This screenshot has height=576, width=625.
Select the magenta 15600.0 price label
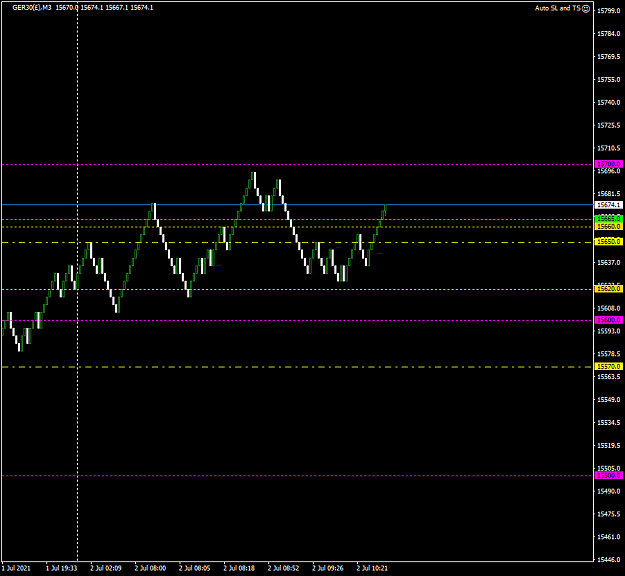[x=609, y=320]
